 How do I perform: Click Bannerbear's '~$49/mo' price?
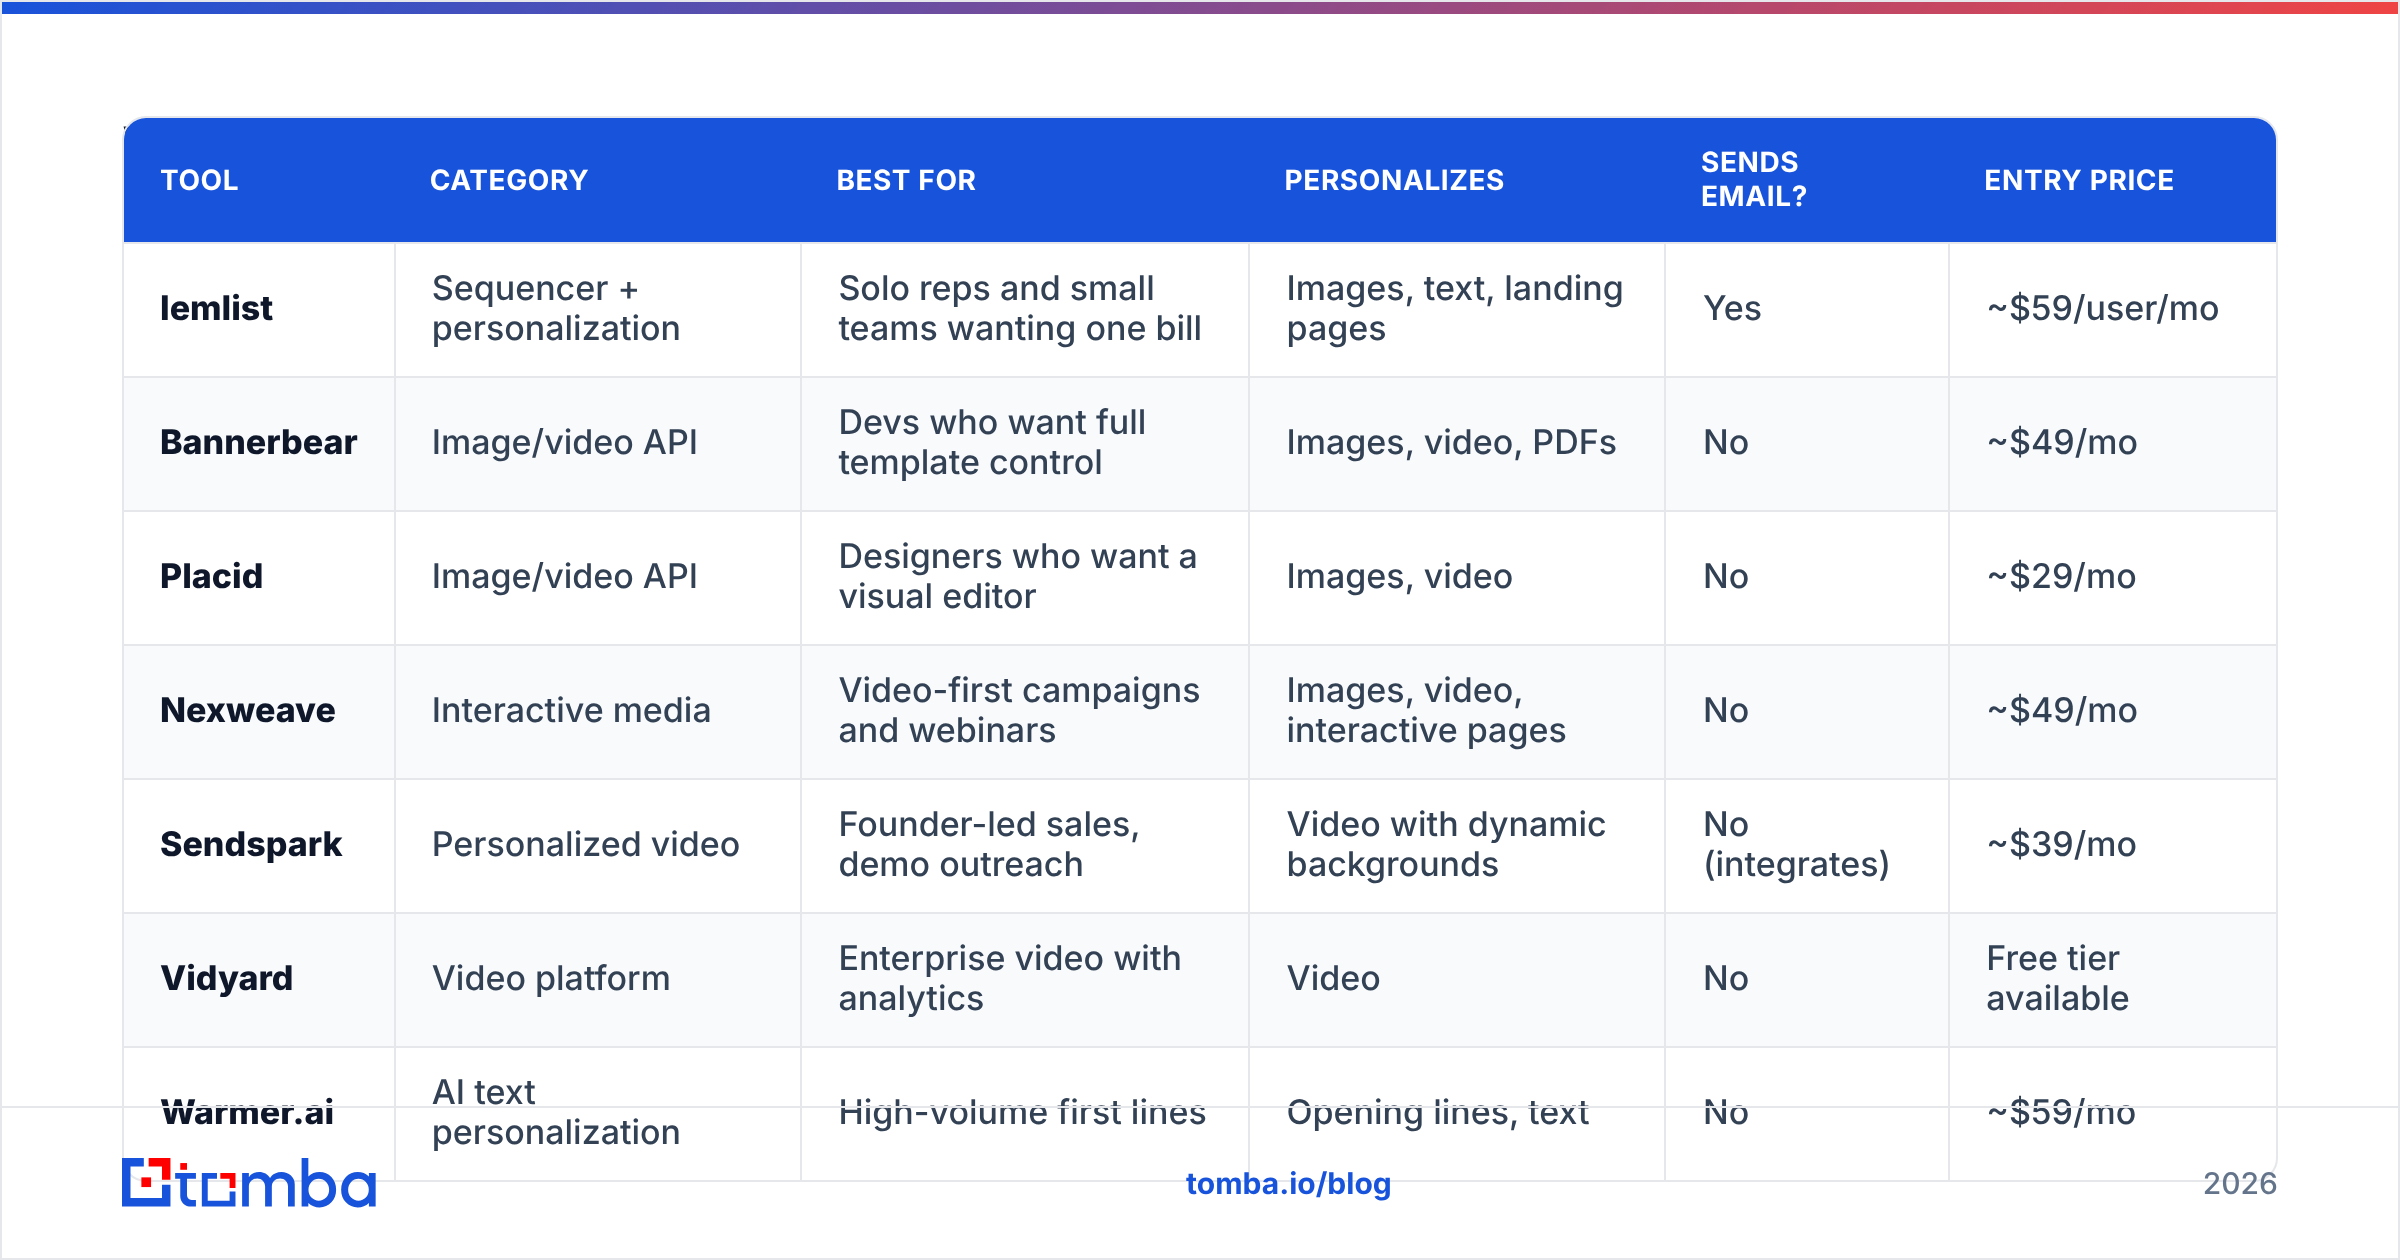pyautogui.click(x=2061, y=442)
